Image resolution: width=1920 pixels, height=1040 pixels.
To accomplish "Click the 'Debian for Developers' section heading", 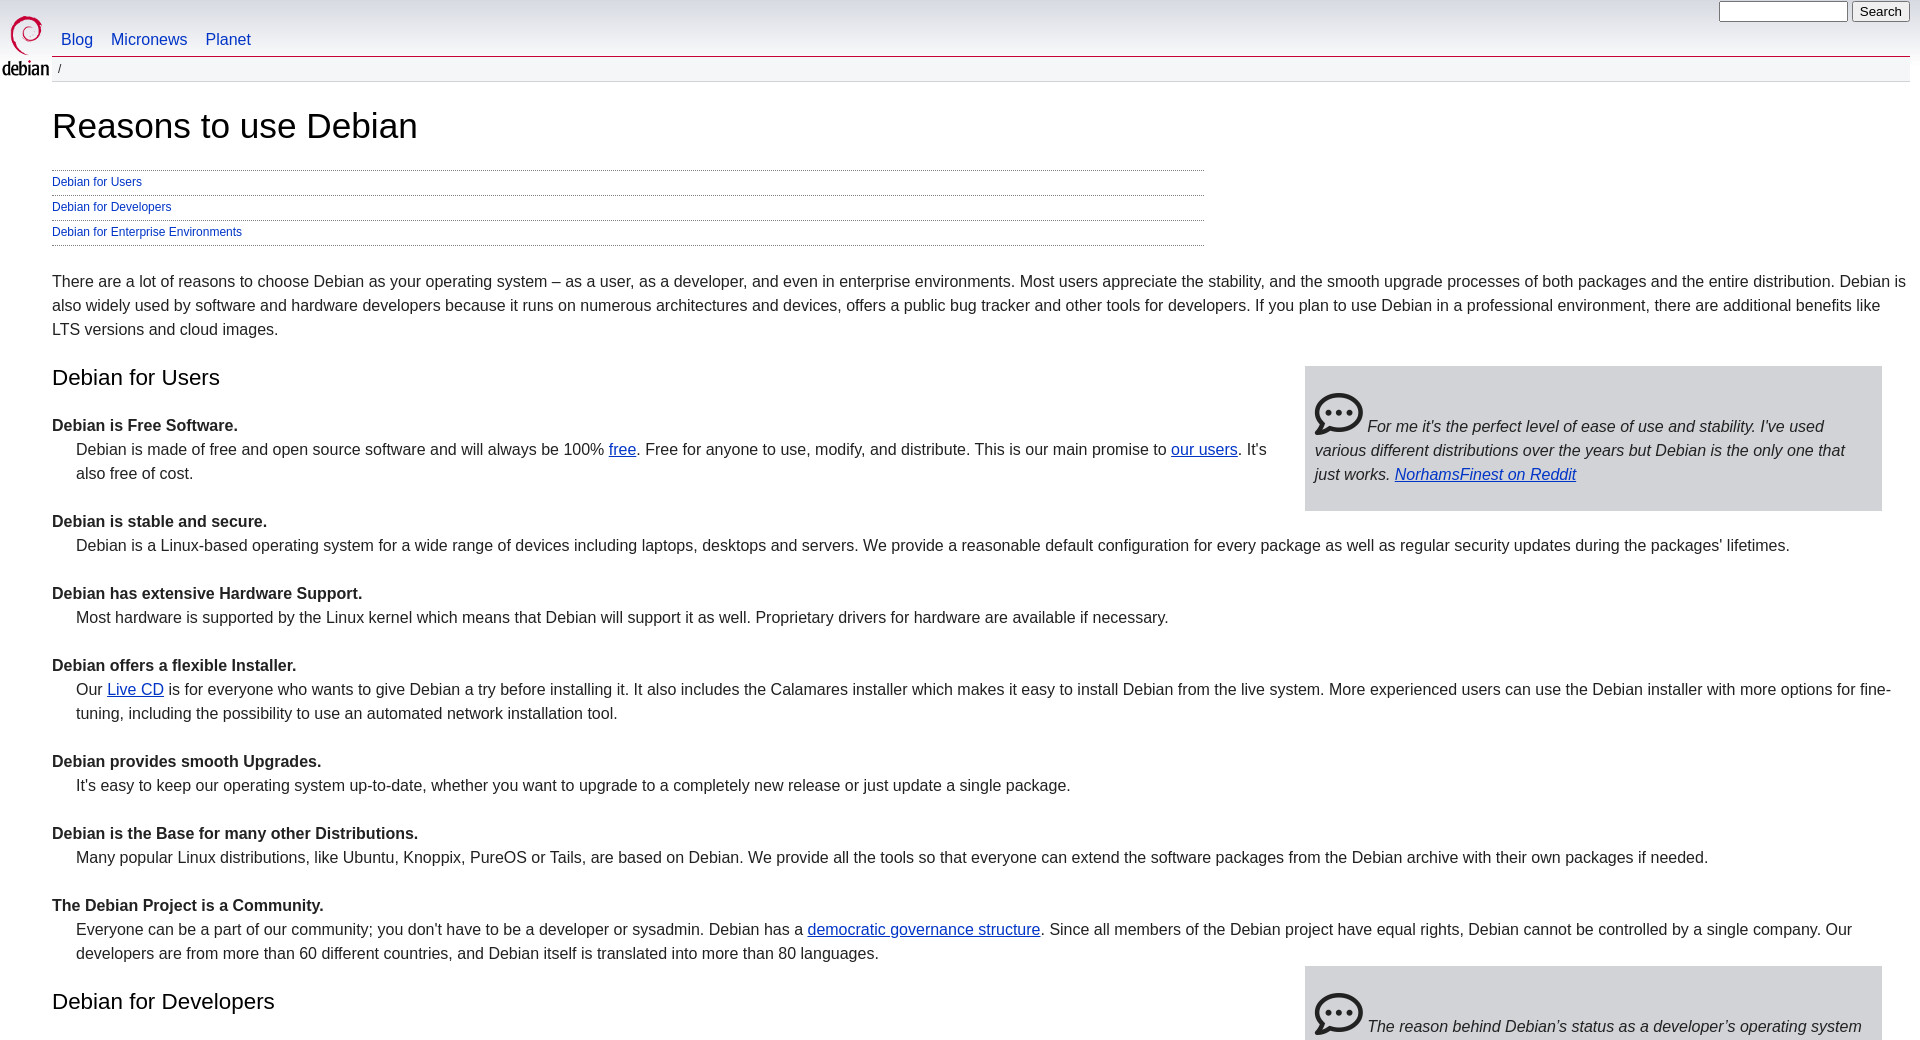I will 163,1002.
